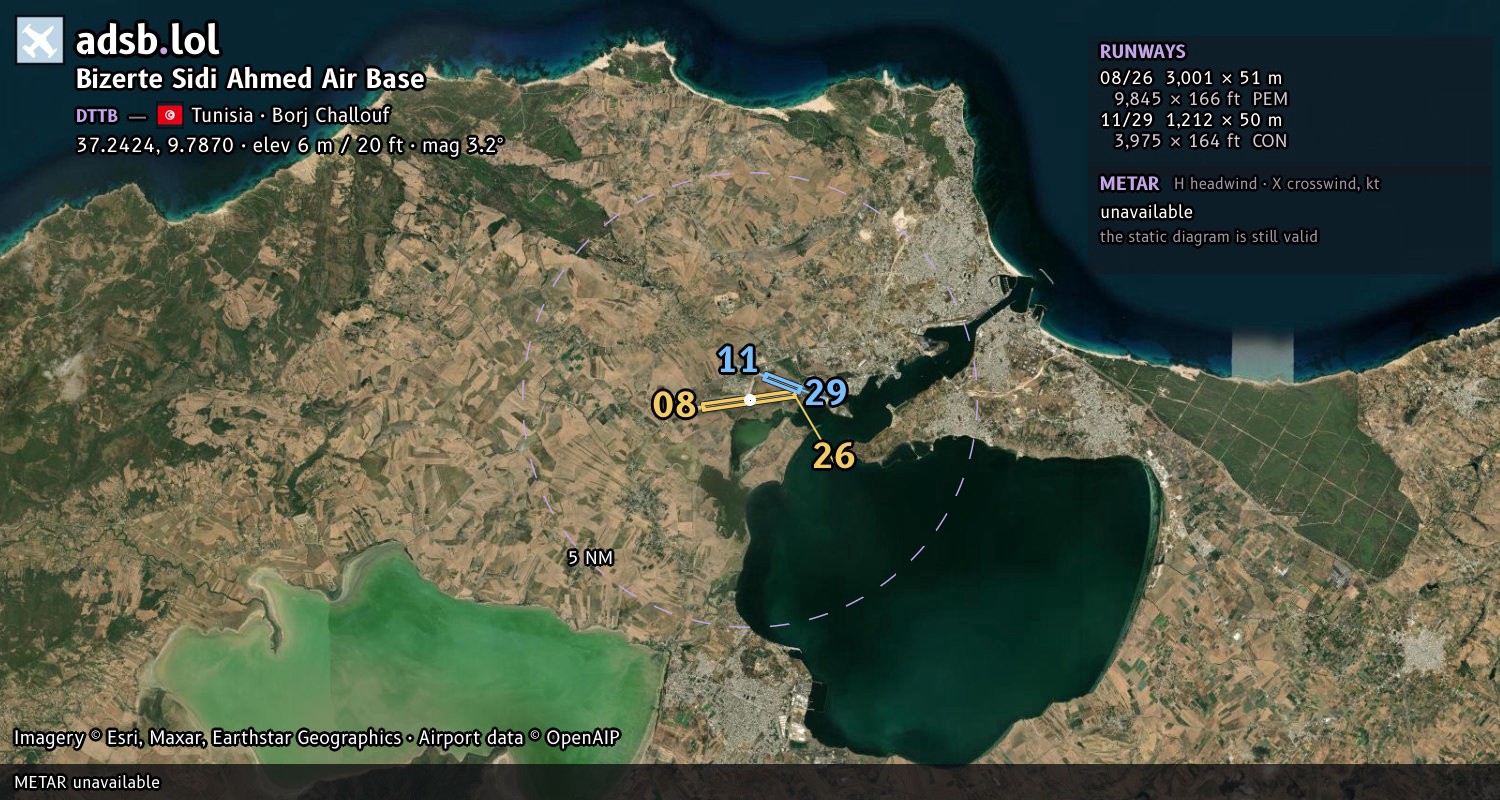1500x800 pixels.
Task: Select runway label 08
Action: [674, 405]
